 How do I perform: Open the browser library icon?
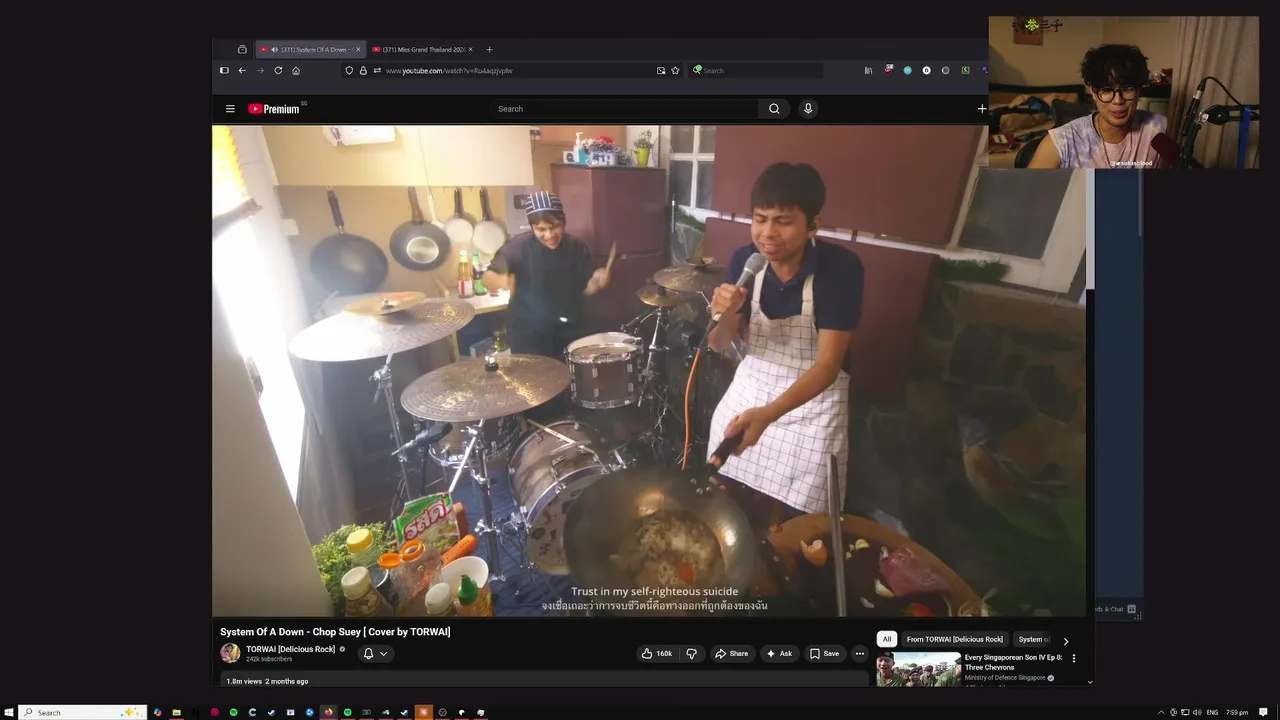coord(868,71)
